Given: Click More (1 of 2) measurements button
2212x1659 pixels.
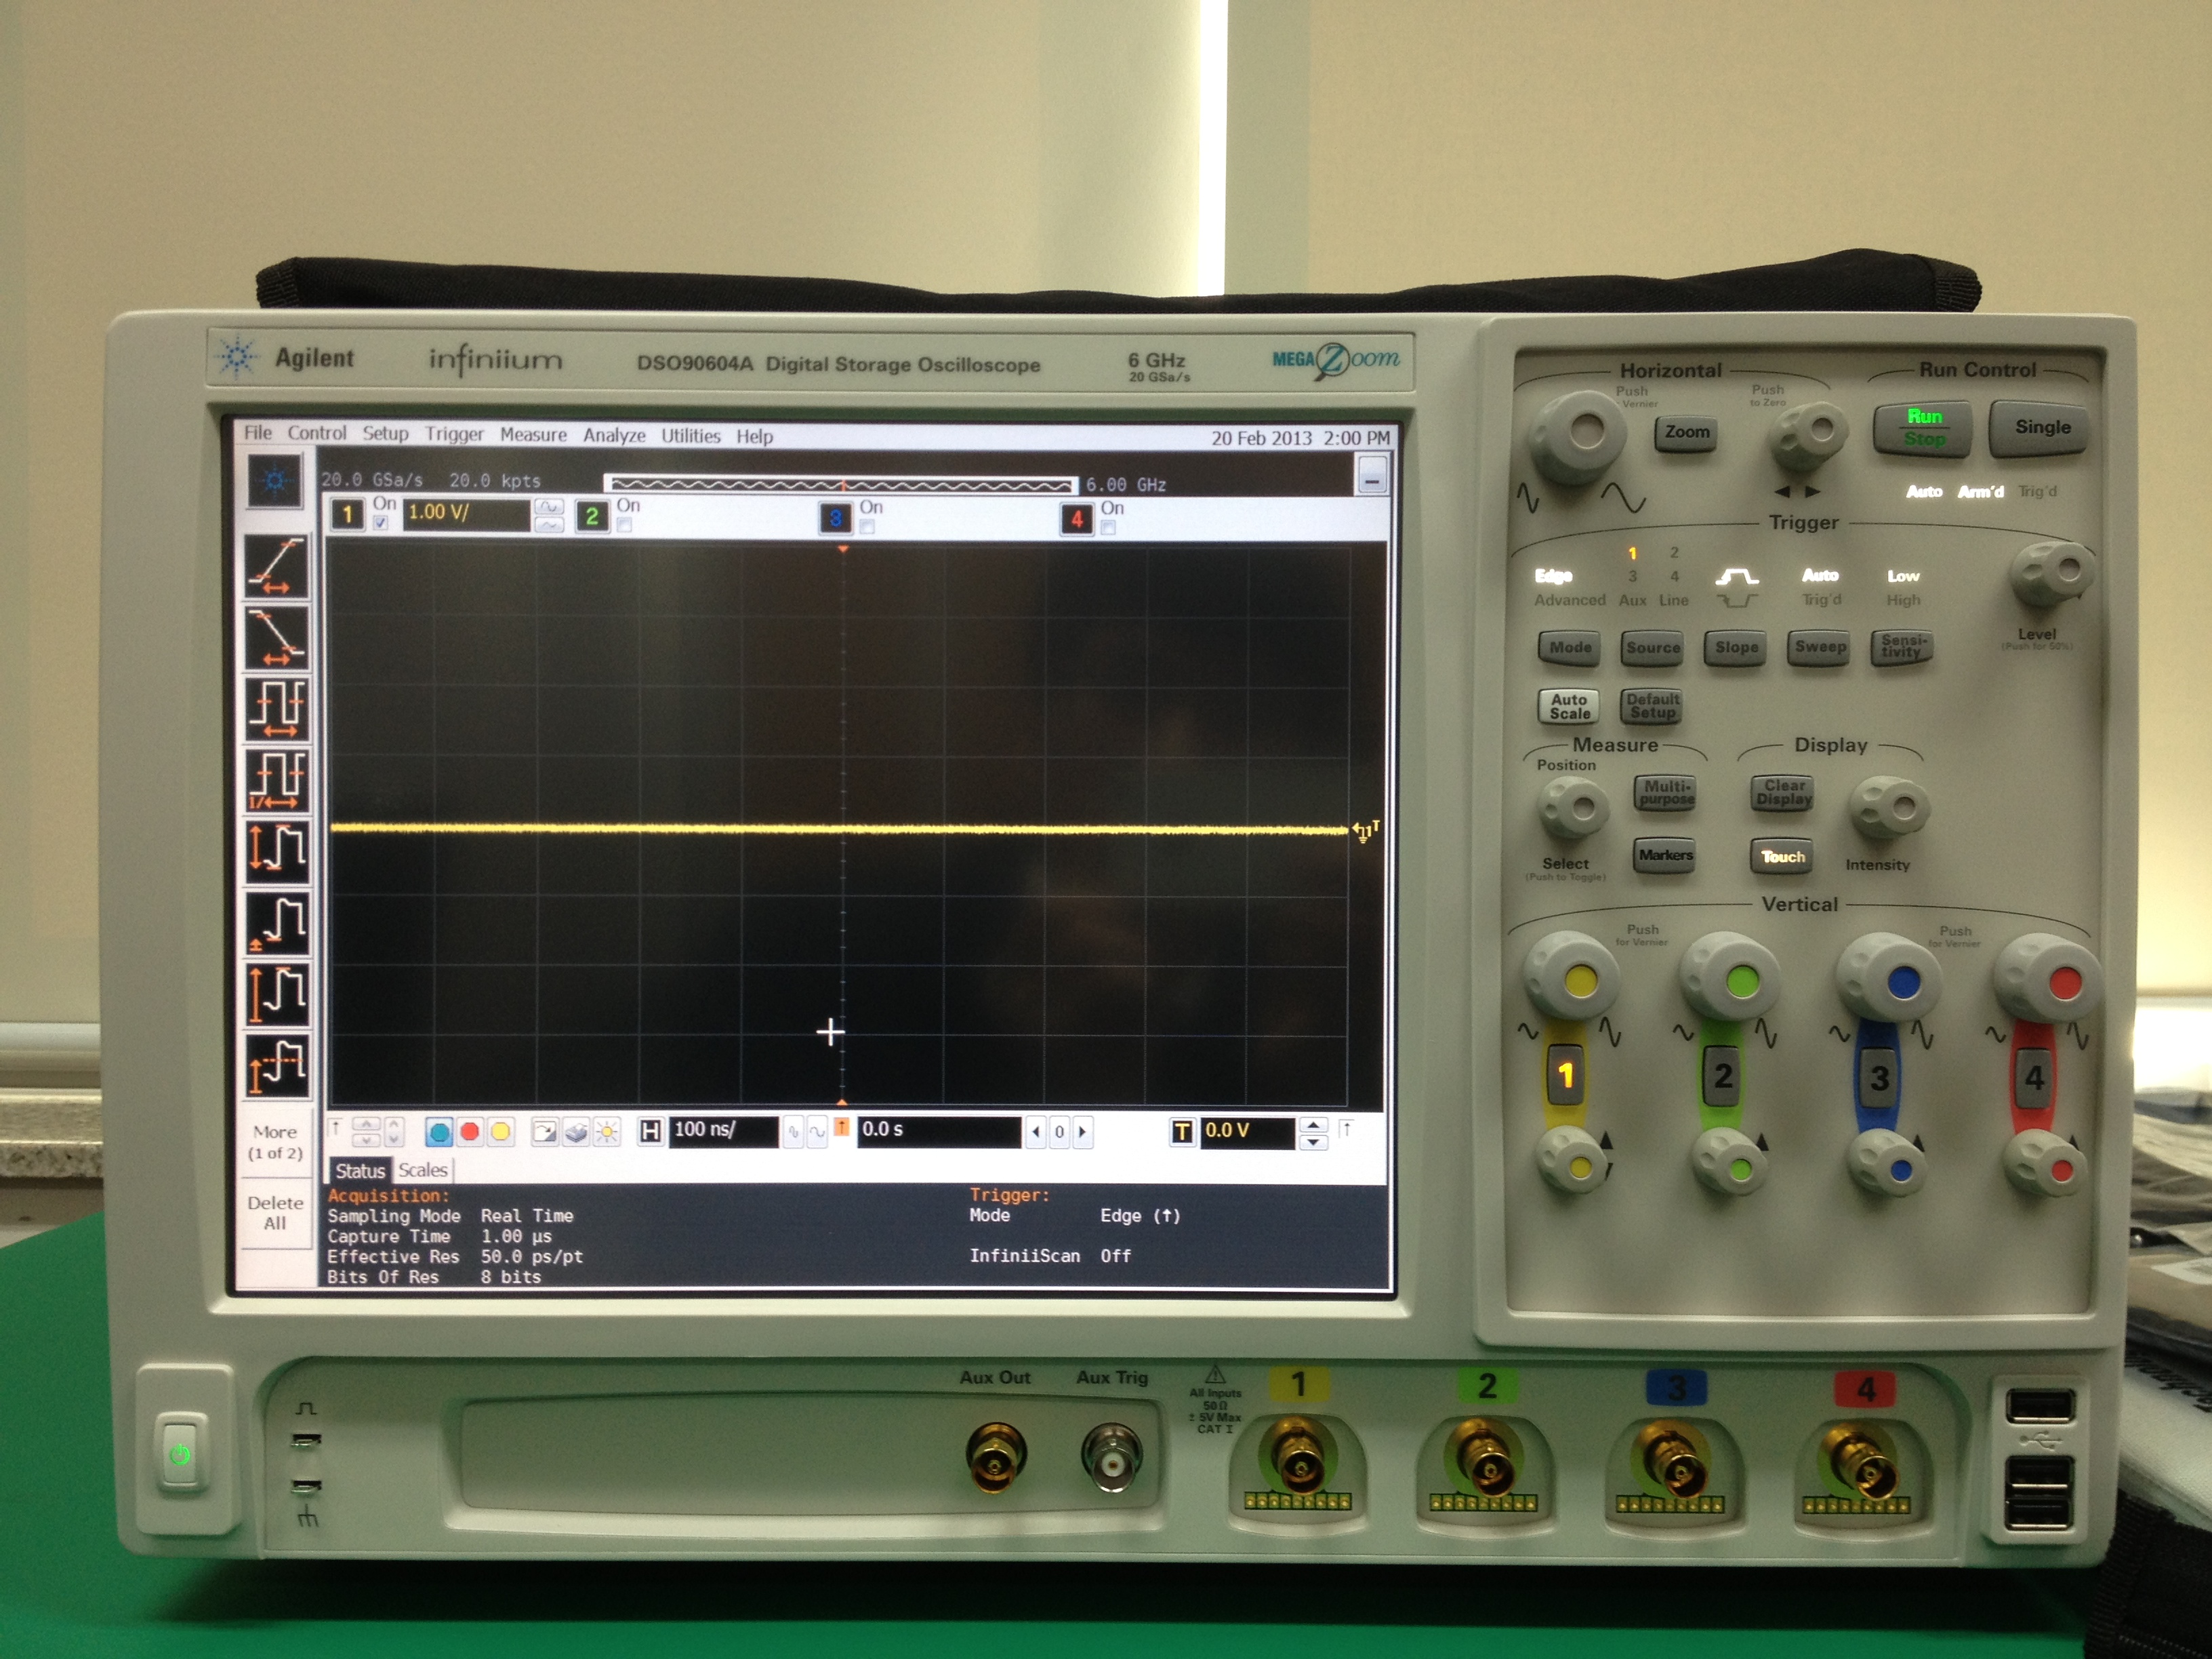Looking at the screenshot, I should pyautogui.click(x=275, y=1142).
